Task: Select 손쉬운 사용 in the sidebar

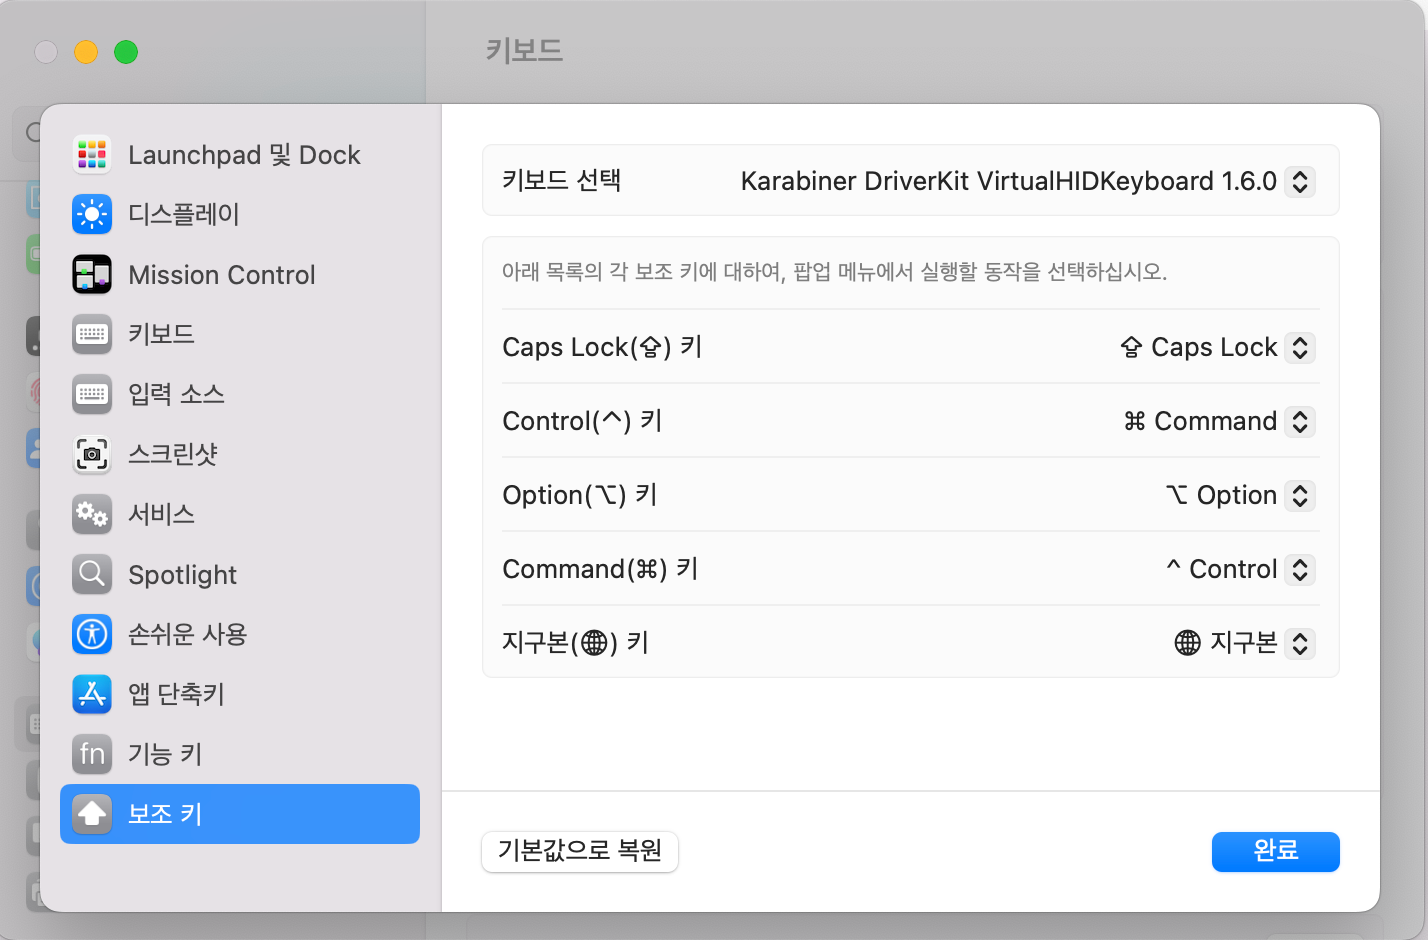Action: tap(240, 634)
